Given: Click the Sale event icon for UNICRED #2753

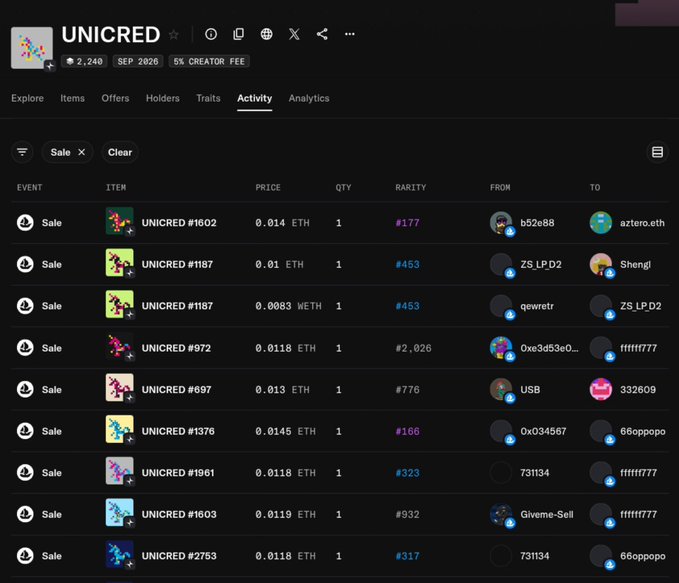Looking at the screenshot, I should [25, 556].
